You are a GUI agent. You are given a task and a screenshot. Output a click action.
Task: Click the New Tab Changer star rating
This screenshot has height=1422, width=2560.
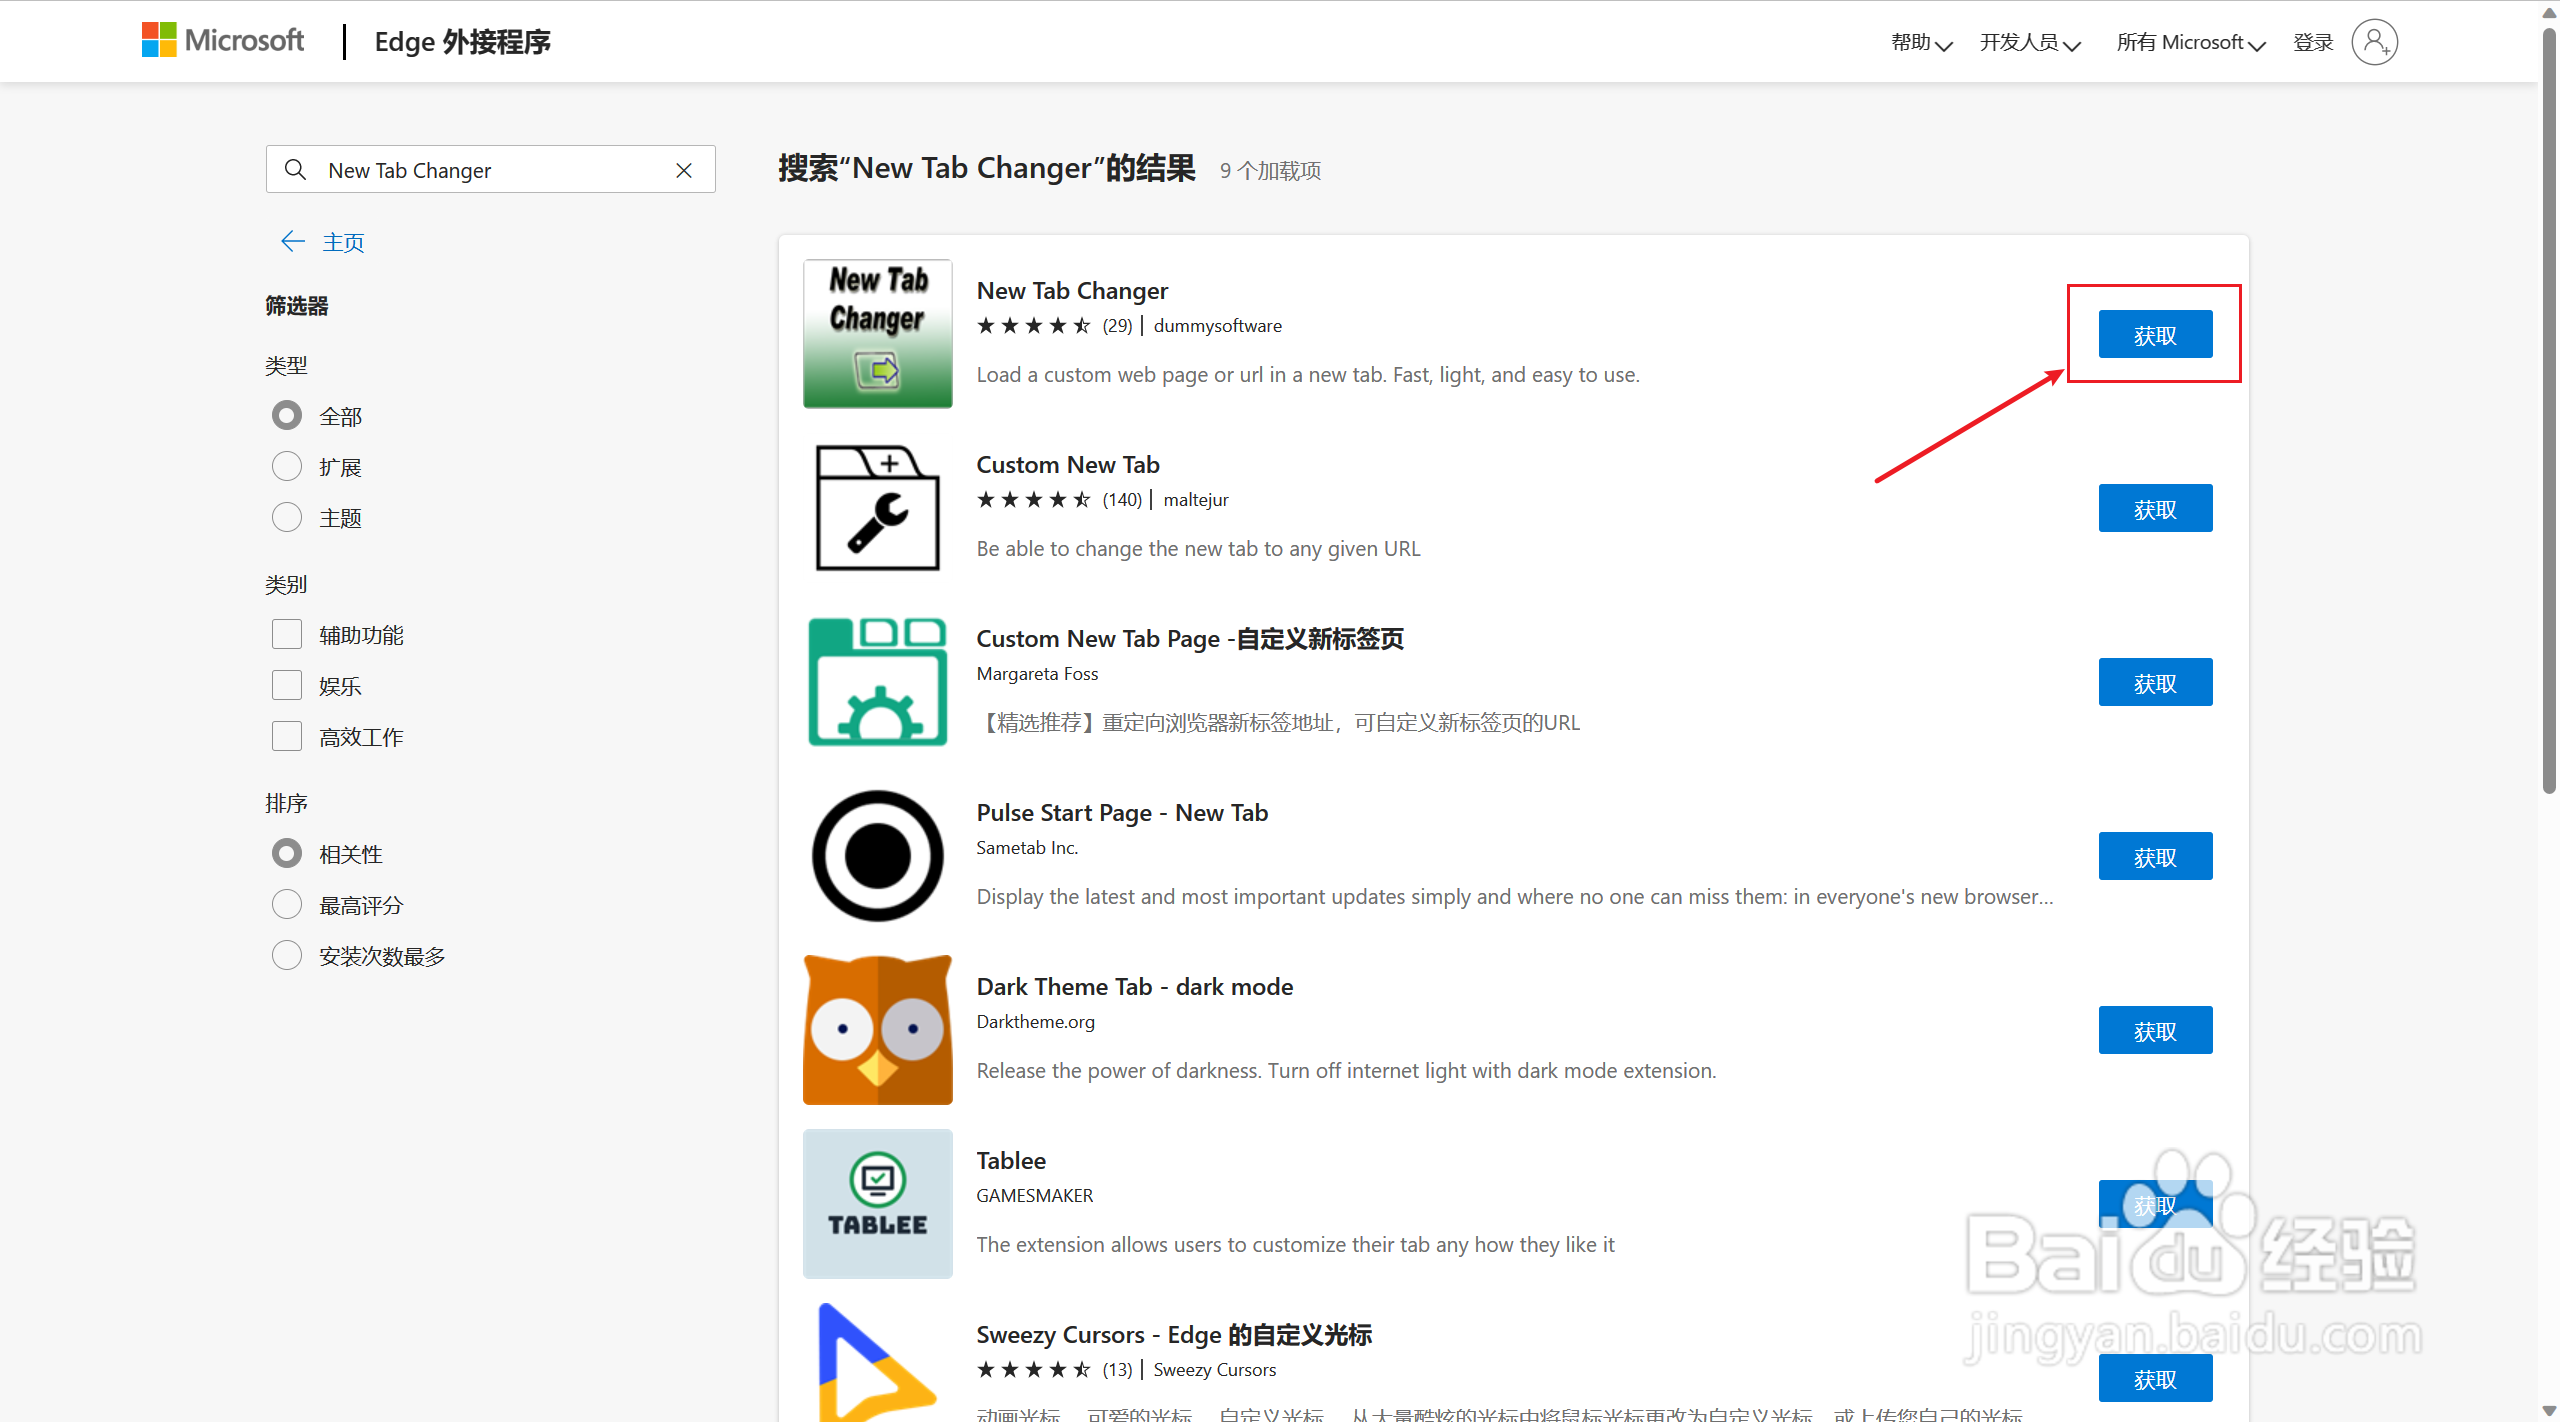click(1034, 325)
